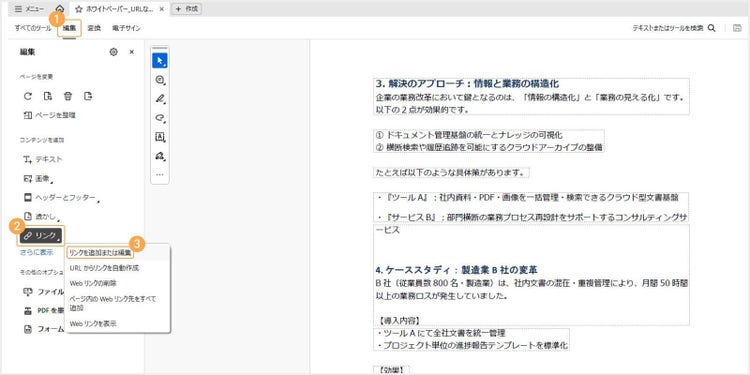Viewport: 750px width, 375px height.
Task: Open the 変換 tab
Action: (x=94, y=28)
